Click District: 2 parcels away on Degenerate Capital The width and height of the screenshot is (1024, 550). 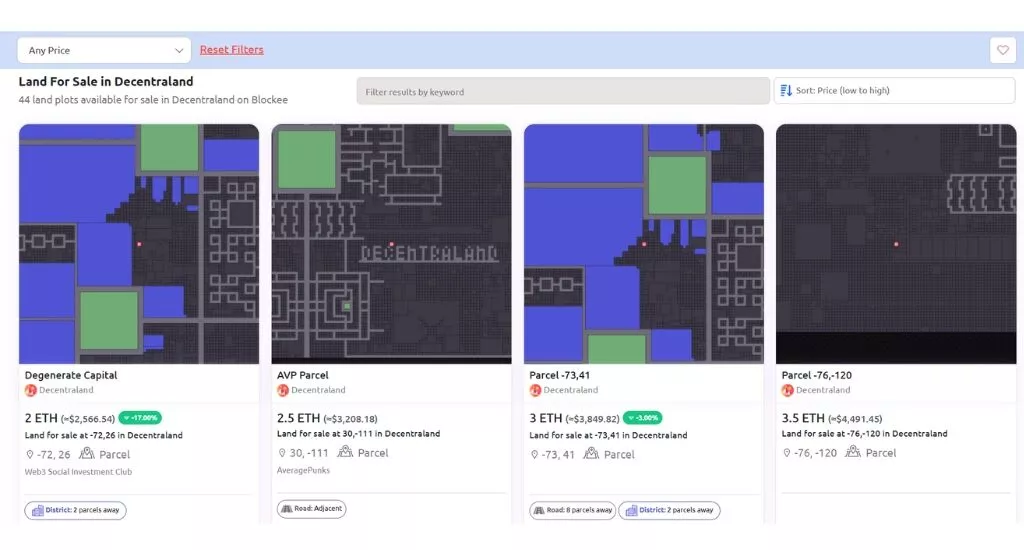tap(76, 510)
